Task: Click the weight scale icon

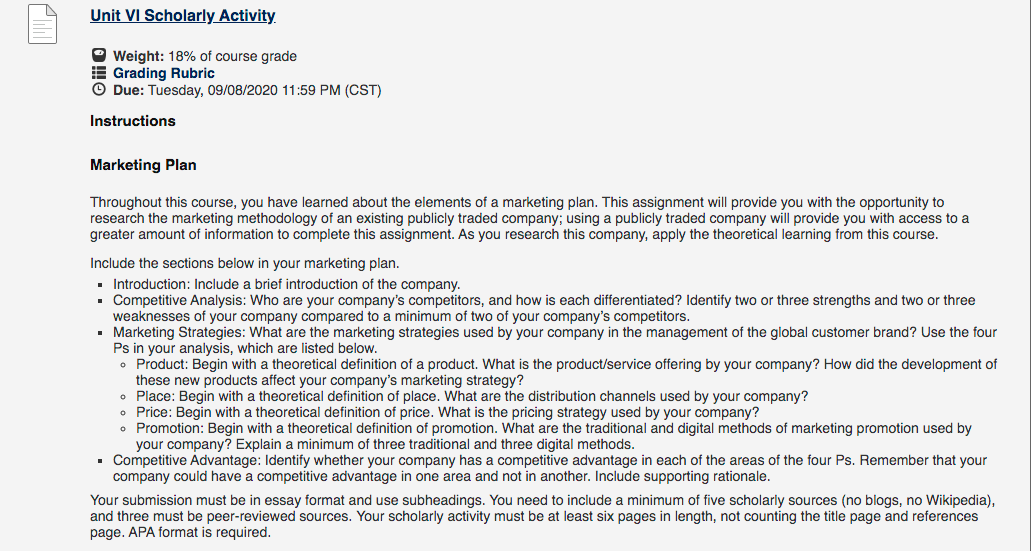Action: click(x=99, y=55)
